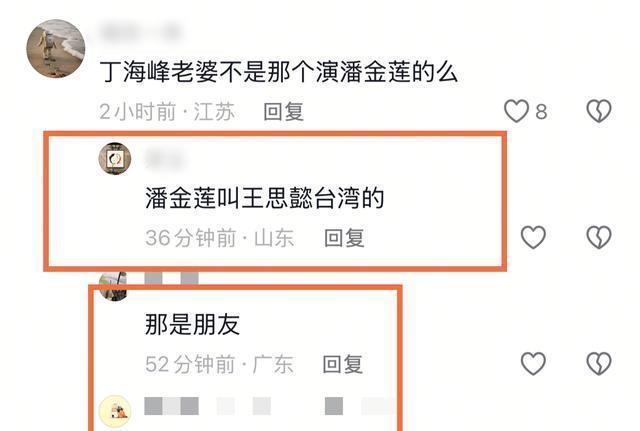Image resolution: width=640 pixels, height=431 pixels.
Task: Open the yellow avatar at bottom
Action: click(x=115, y=411)
